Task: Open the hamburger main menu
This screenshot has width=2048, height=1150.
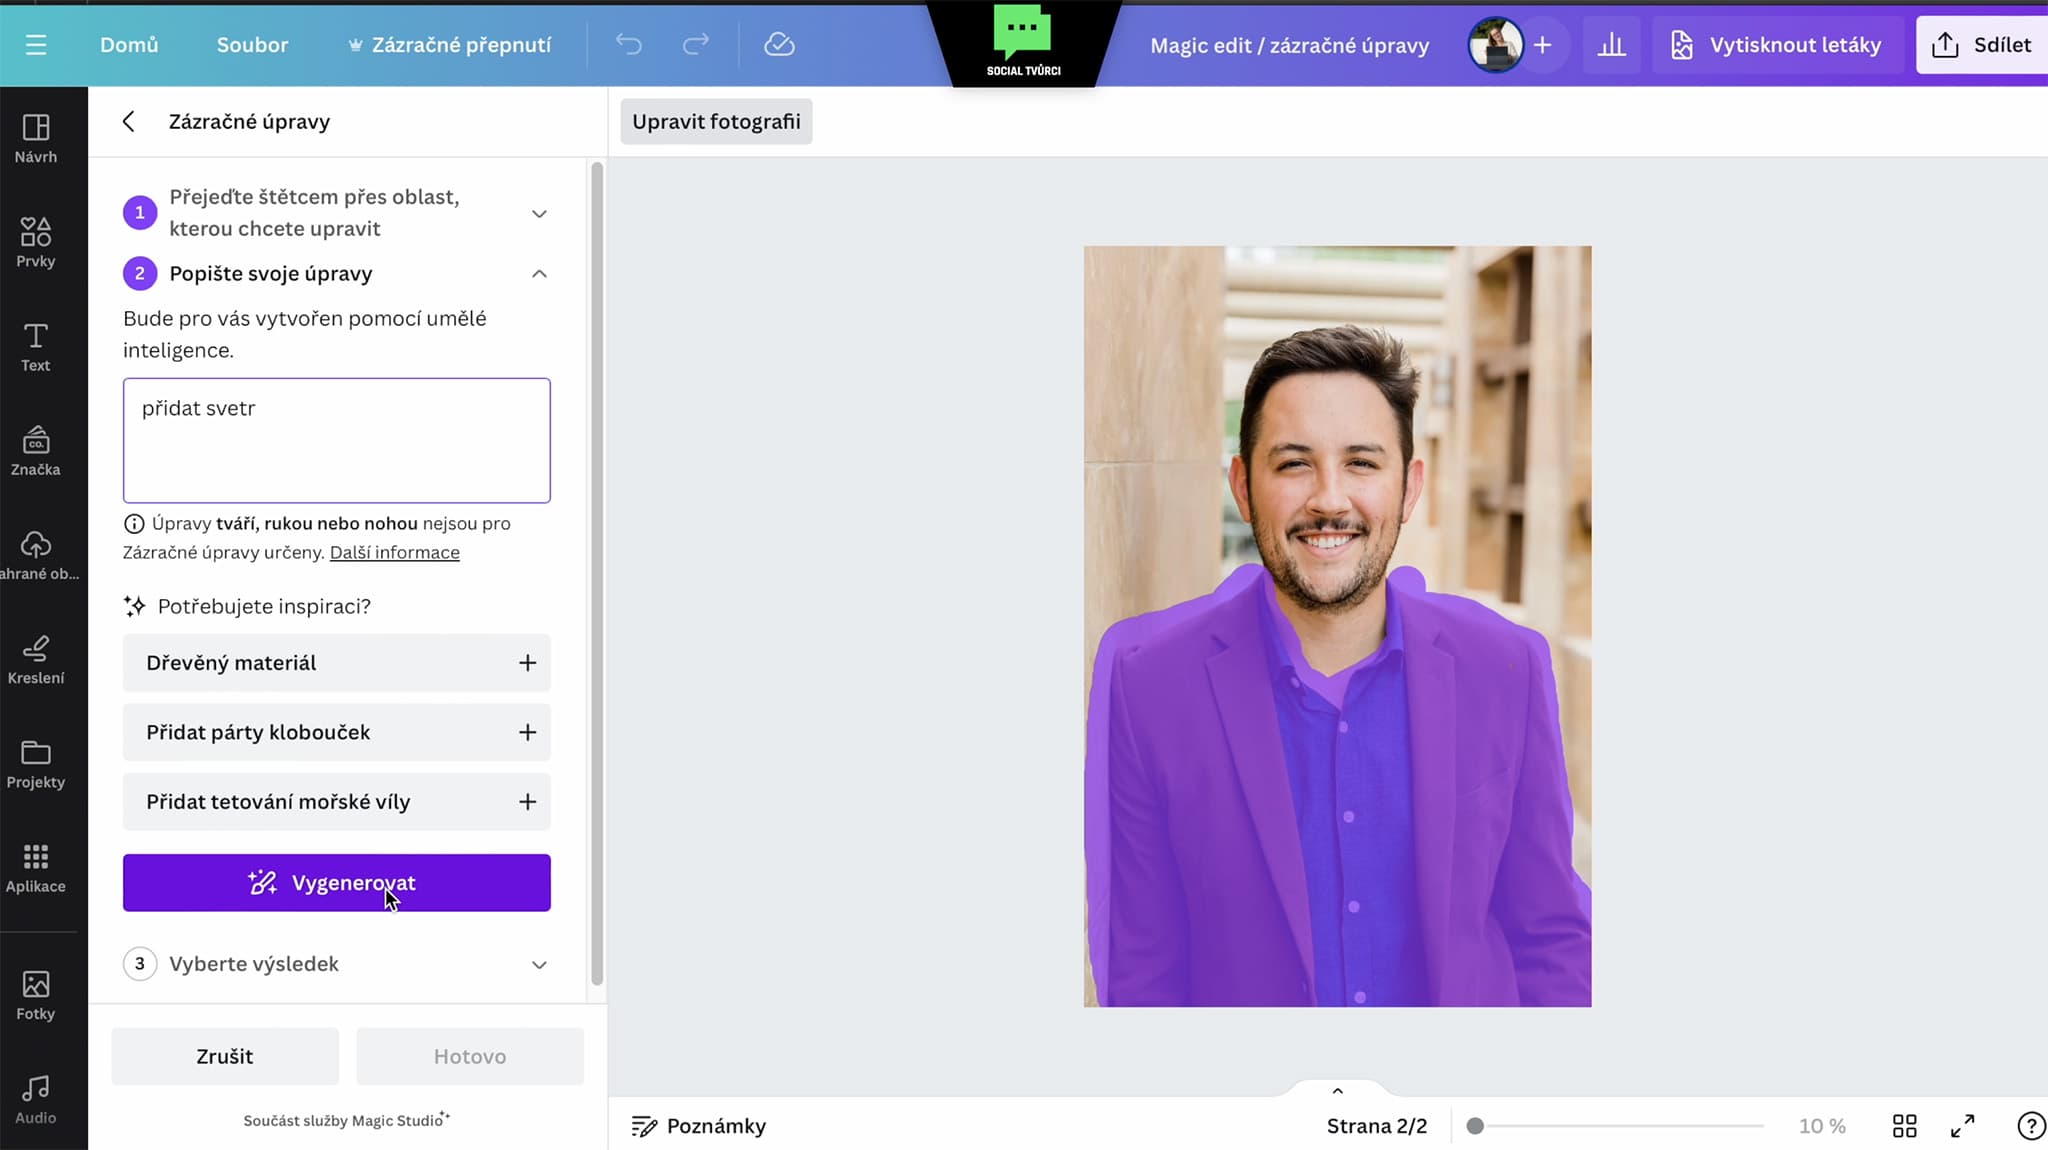Action: pos(36,45)
